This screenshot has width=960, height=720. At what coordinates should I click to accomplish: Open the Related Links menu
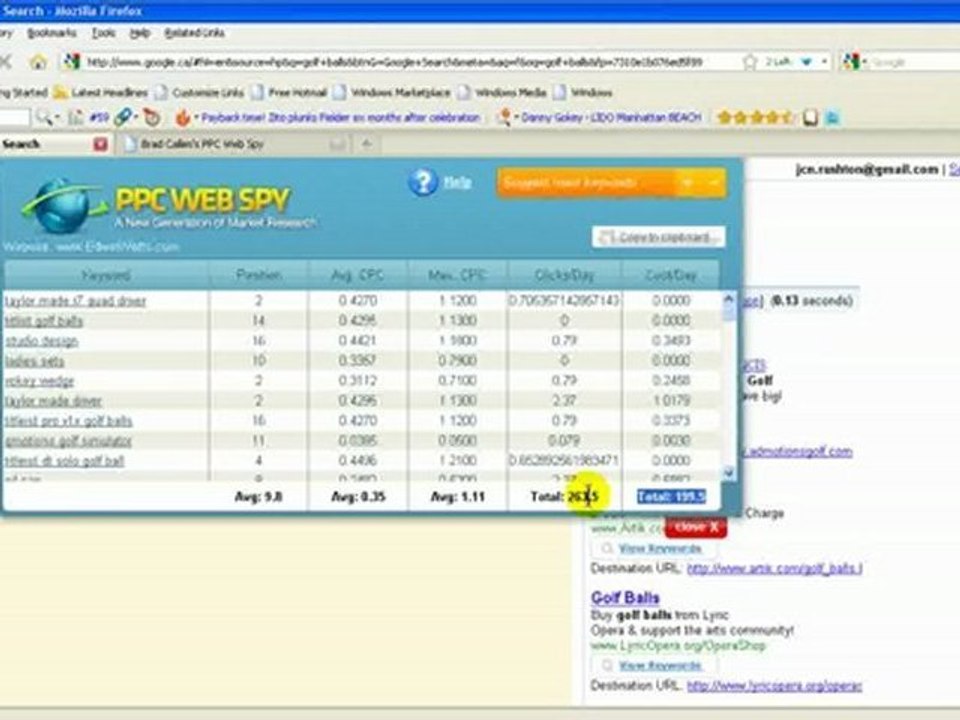(194, 32)
